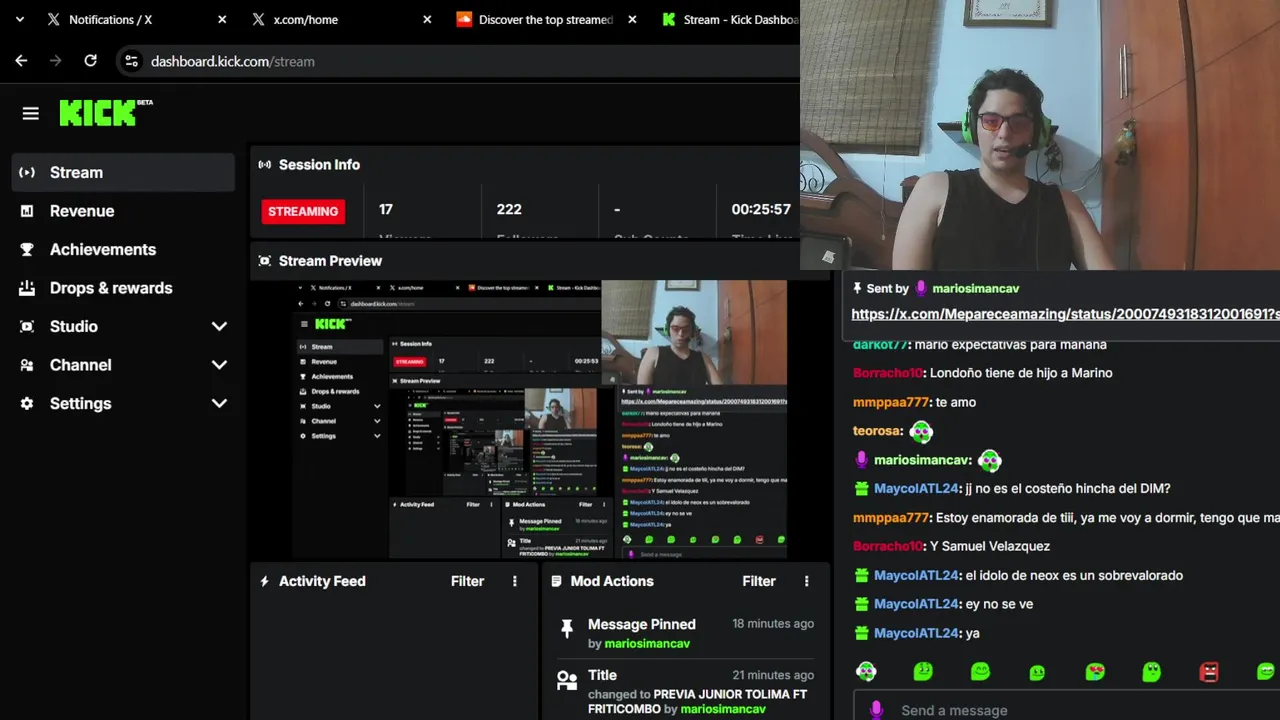
Task: Insert the red angry emote
Action: (1209, 672)
